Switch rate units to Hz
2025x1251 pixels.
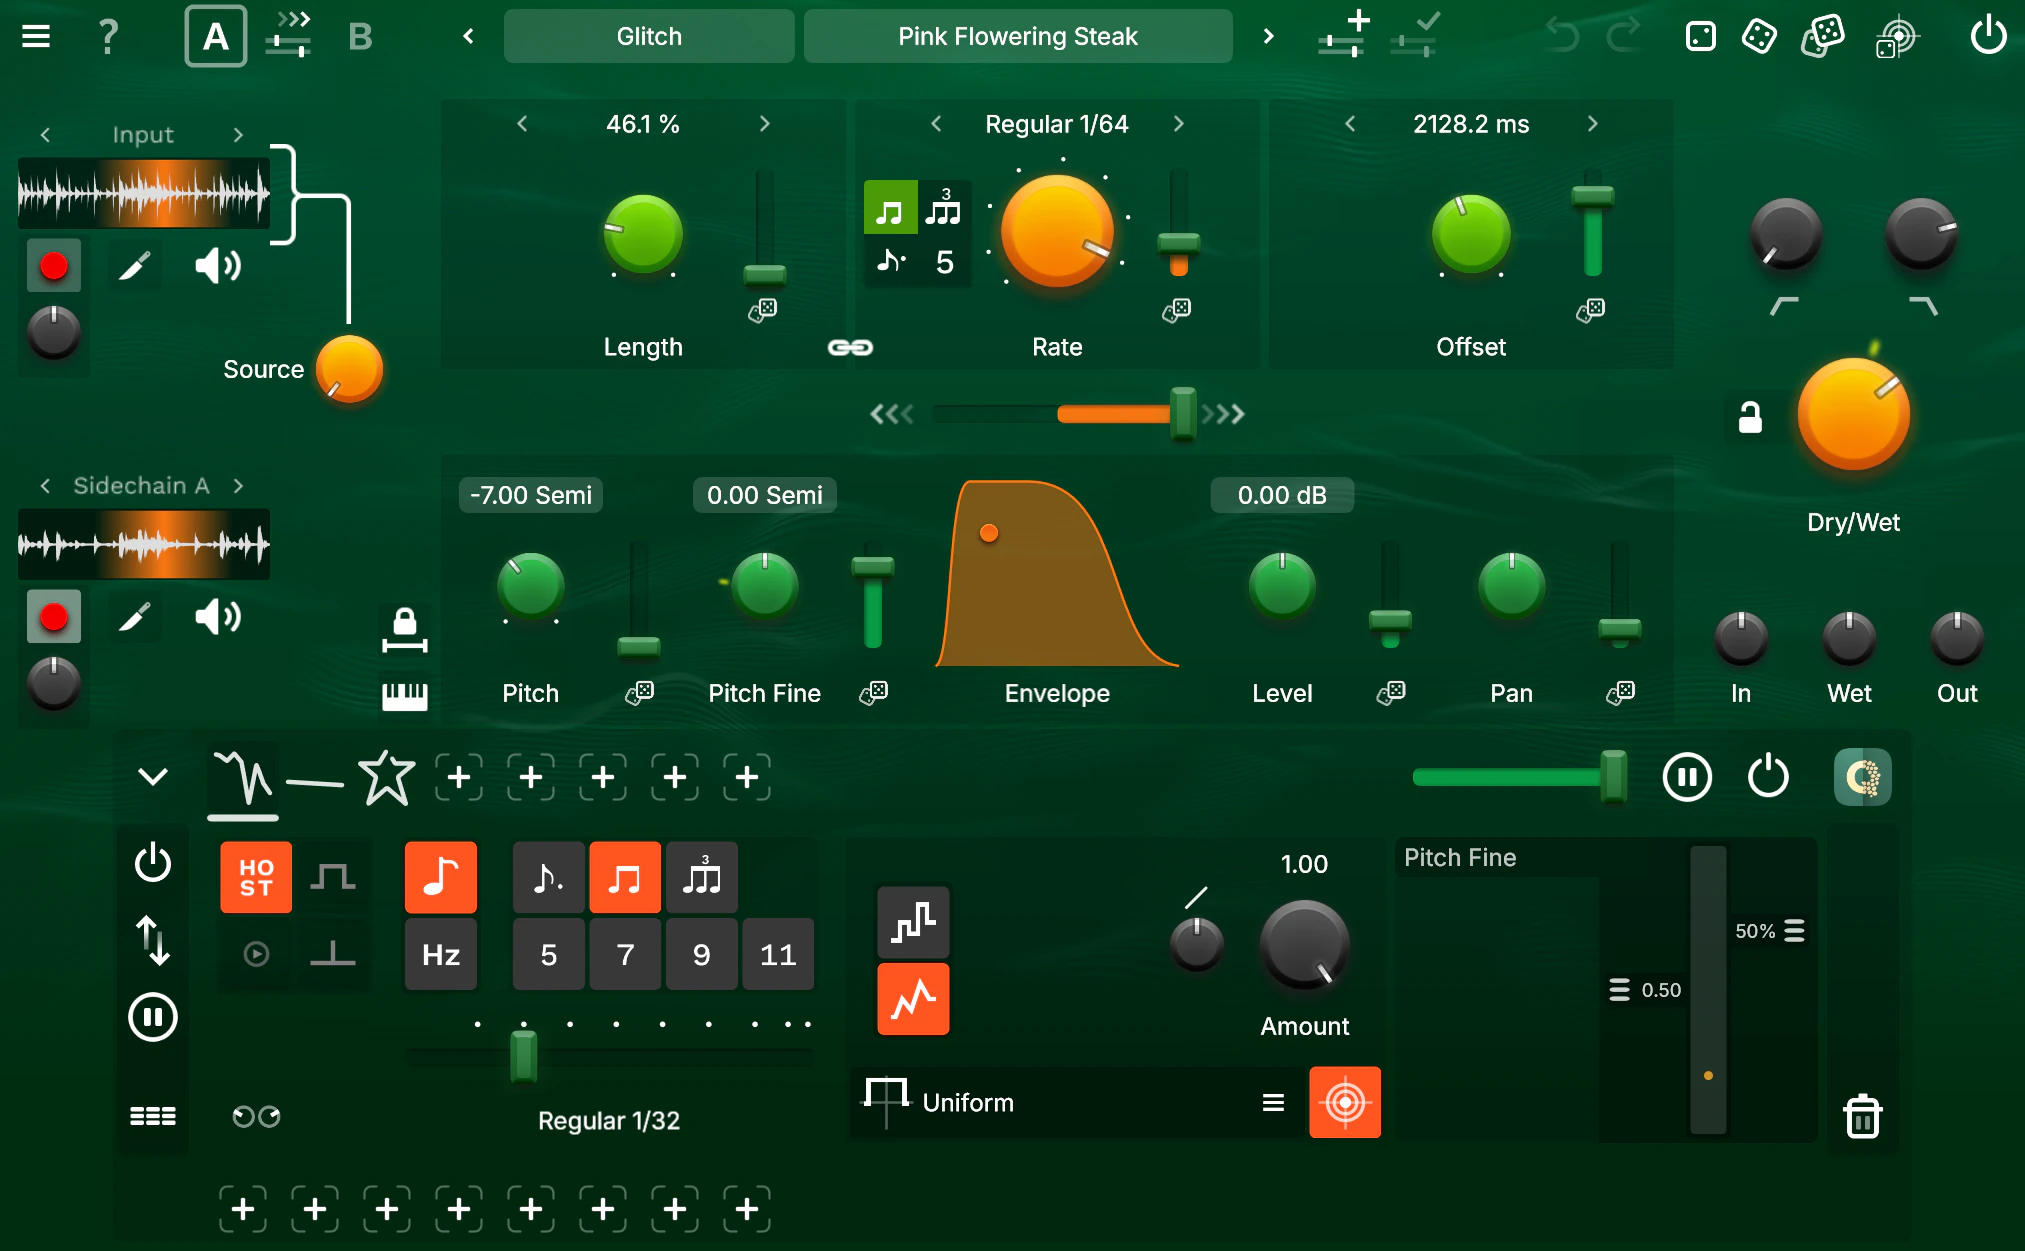440,953
